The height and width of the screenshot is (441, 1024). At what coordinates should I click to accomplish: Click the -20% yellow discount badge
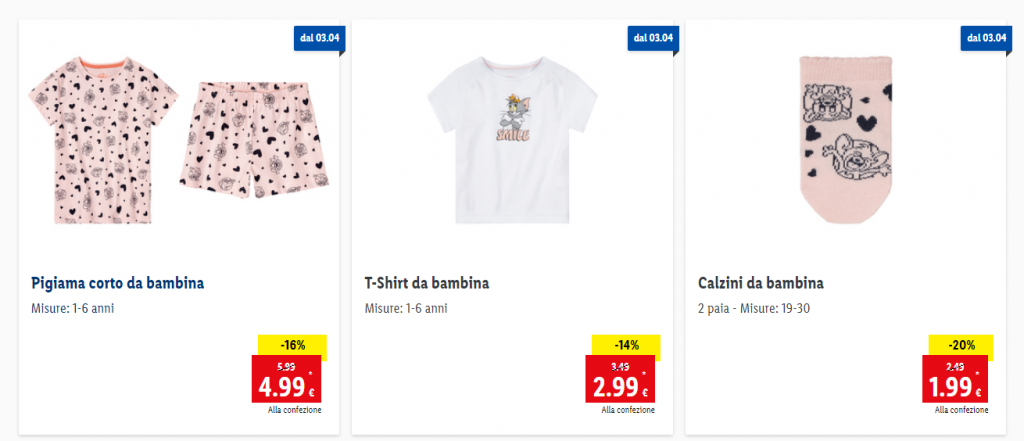(x=960, y=344)
